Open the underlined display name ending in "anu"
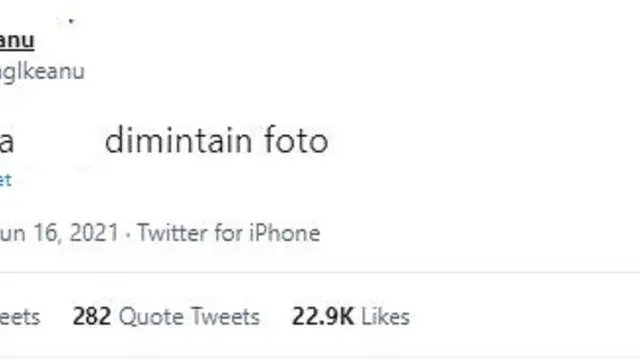Viewport: 640px width, 360px height. point(17,41)
